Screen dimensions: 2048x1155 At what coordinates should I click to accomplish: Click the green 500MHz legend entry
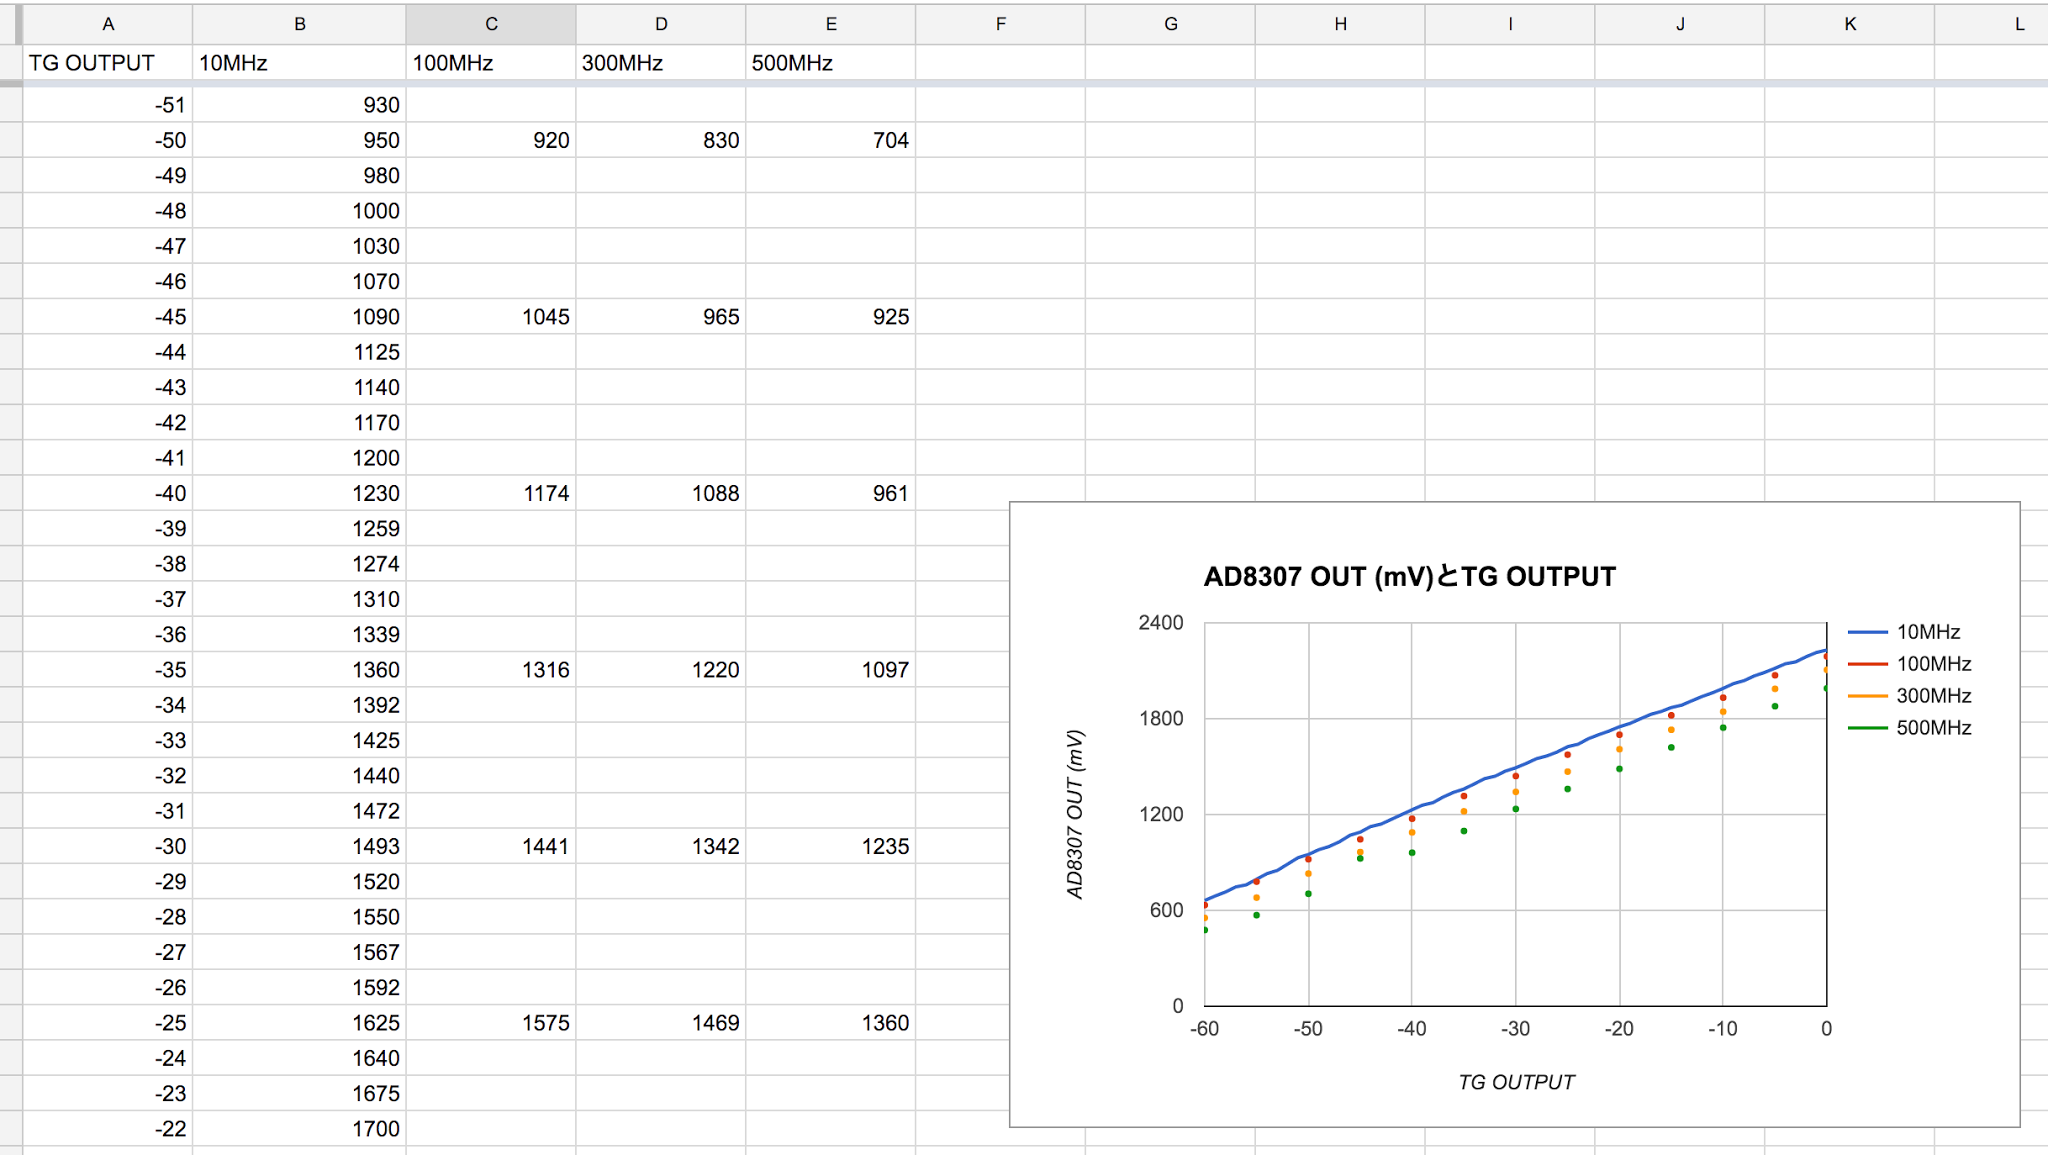pos(1932,728)
